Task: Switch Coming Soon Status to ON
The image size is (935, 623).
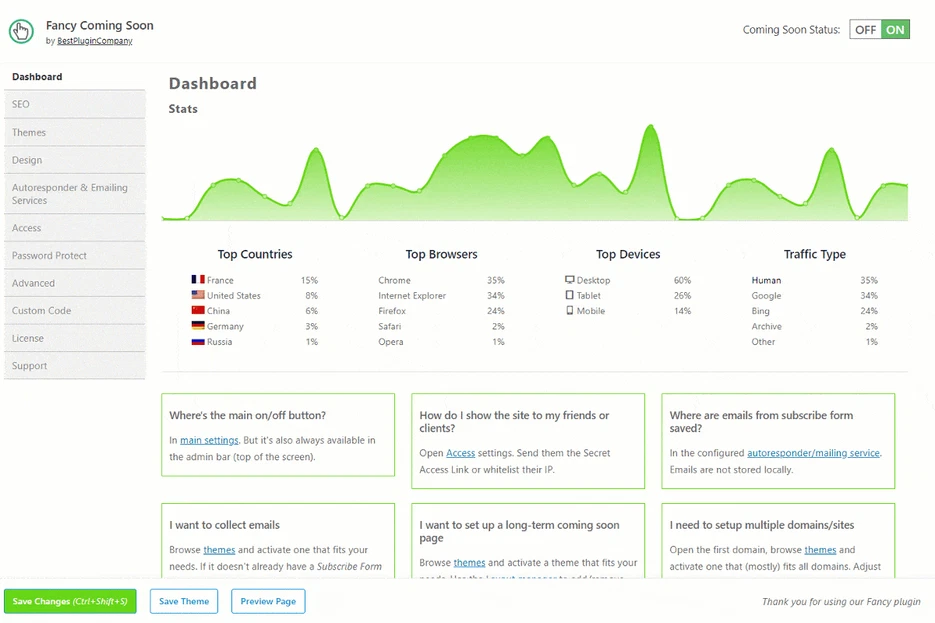Action: click(895, 30)
